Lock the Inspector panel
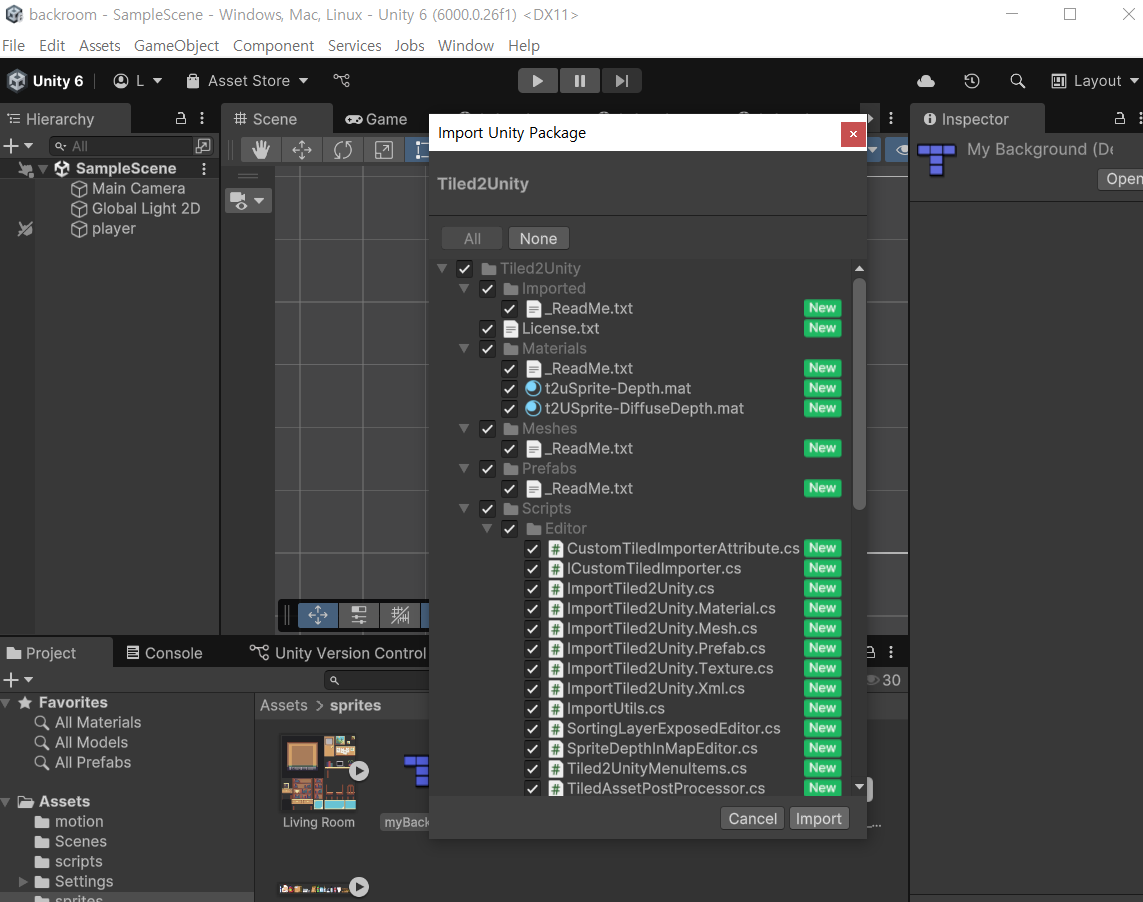Screen dimensions: 1143x902 point(1120,118)
